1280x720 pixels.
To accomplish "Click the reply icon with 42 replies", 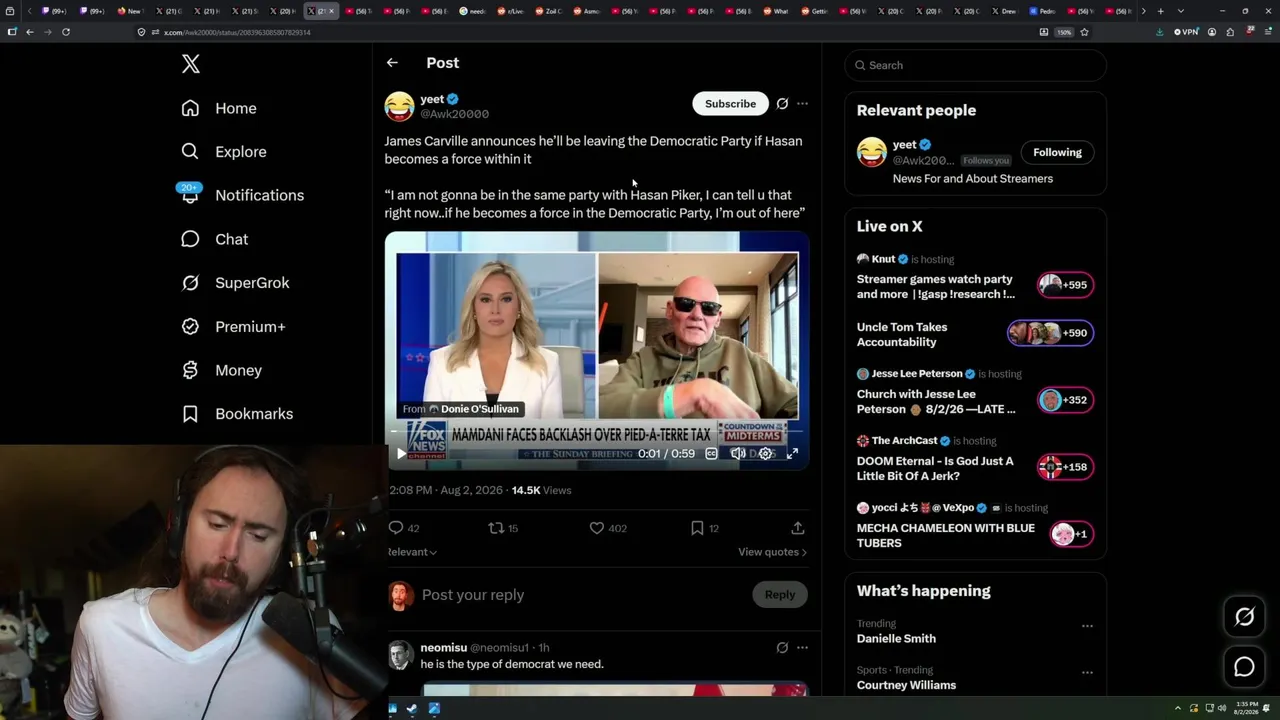I will [x=396, y=528].
